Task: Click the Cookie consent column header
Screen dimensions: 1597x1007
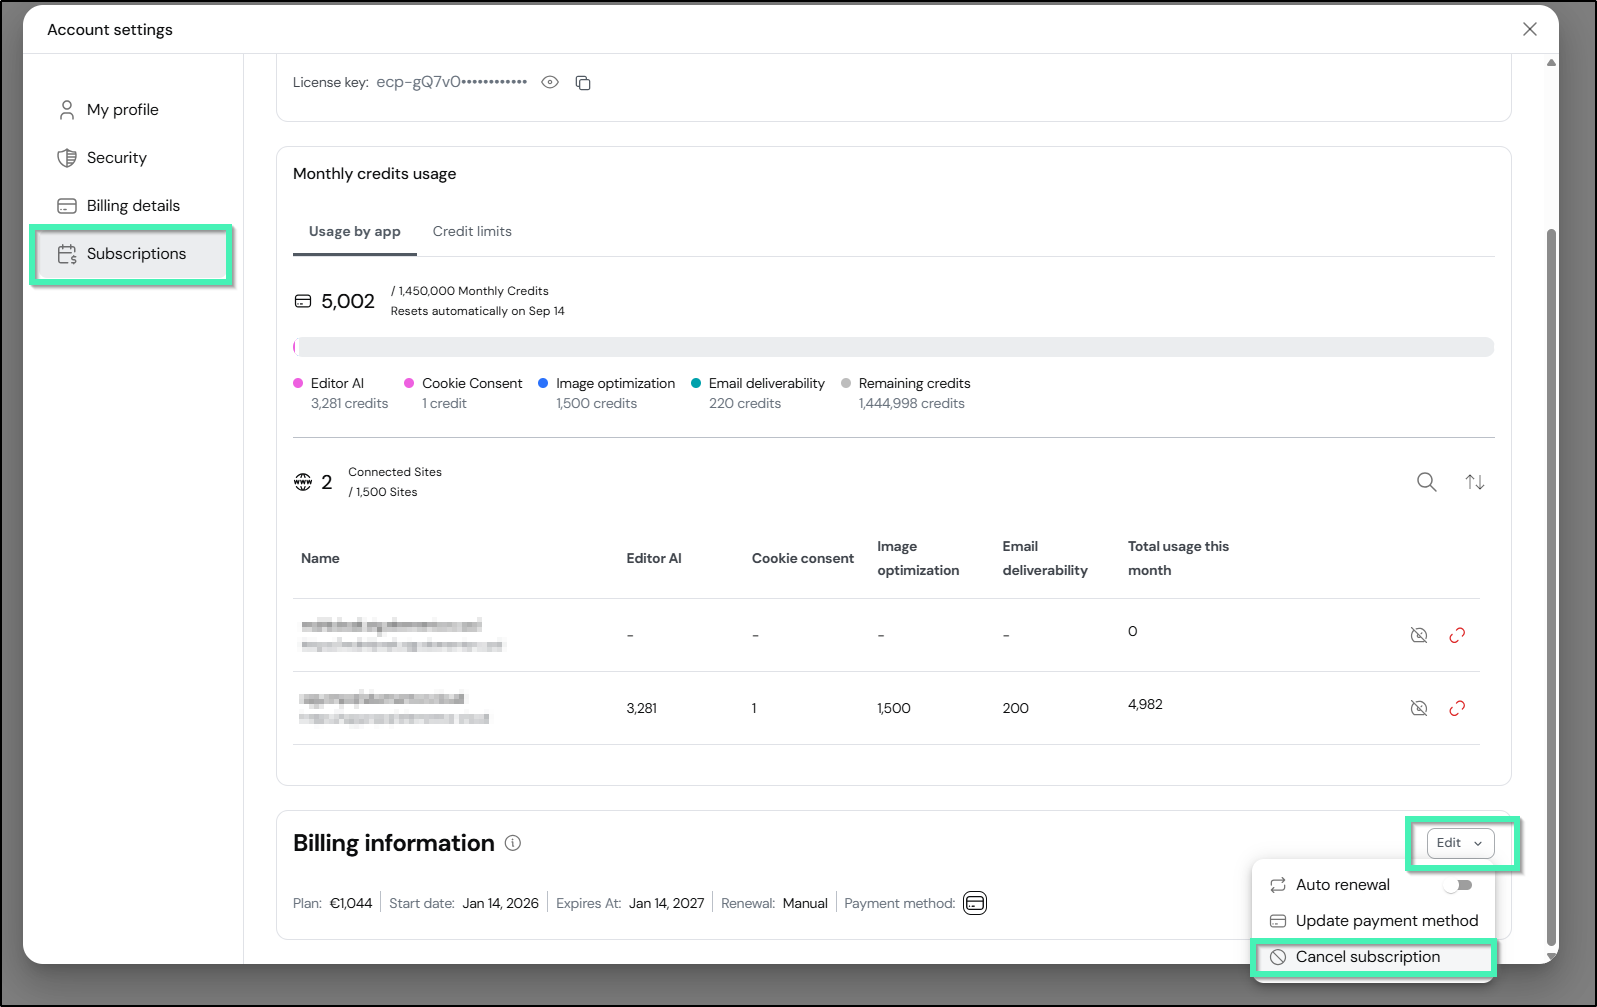Action: point(803,558)
